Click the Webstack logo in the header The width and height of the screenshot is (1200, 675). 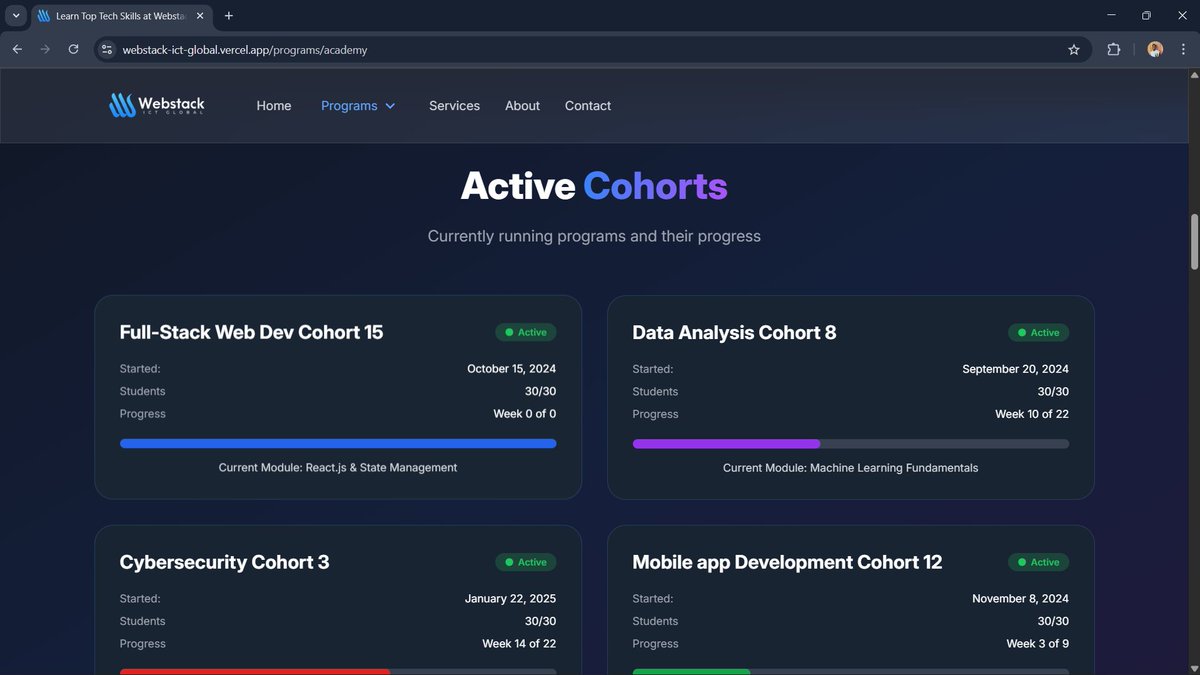tap(157, 105)
